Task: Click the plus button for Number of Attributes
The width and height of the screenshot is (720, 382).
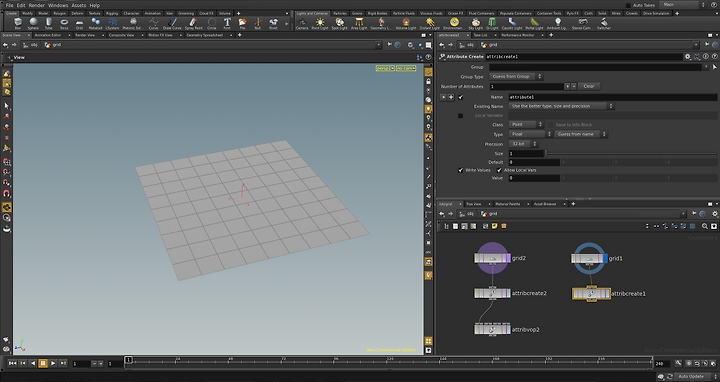Action: coord(567,86)
